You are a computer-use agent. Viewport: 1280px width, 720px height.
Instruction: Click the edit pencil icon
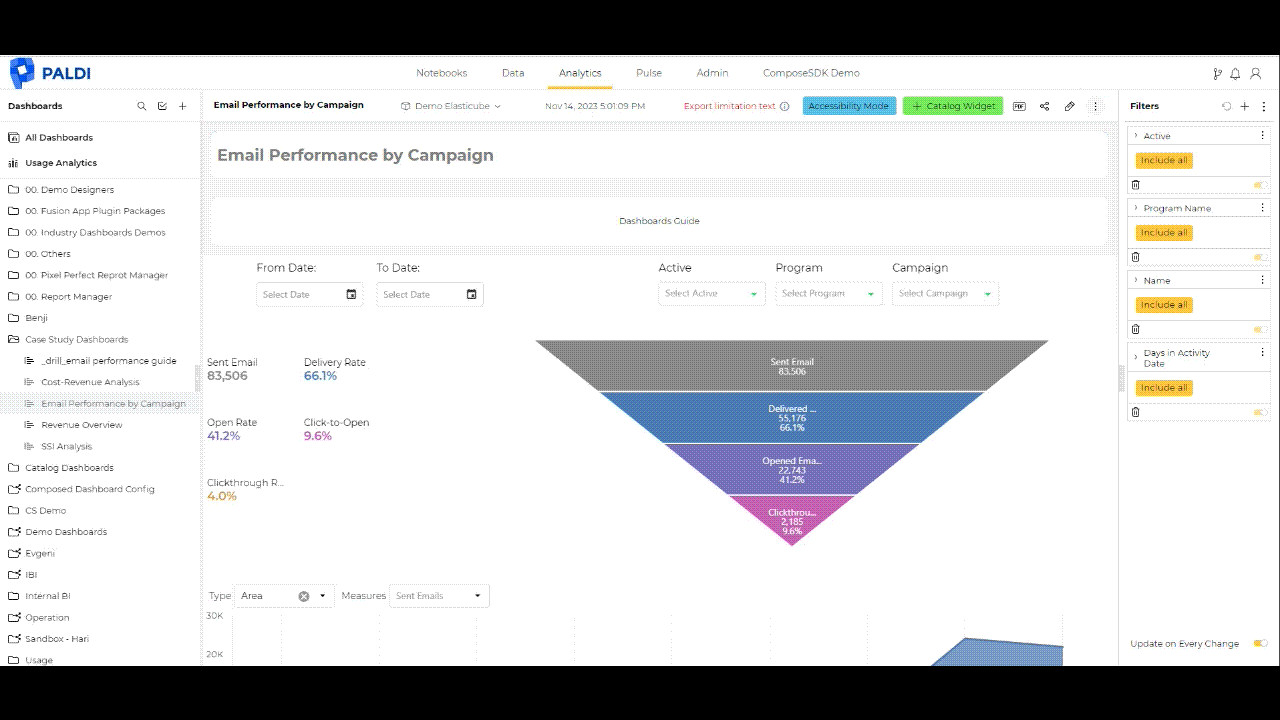point(1069,106)
